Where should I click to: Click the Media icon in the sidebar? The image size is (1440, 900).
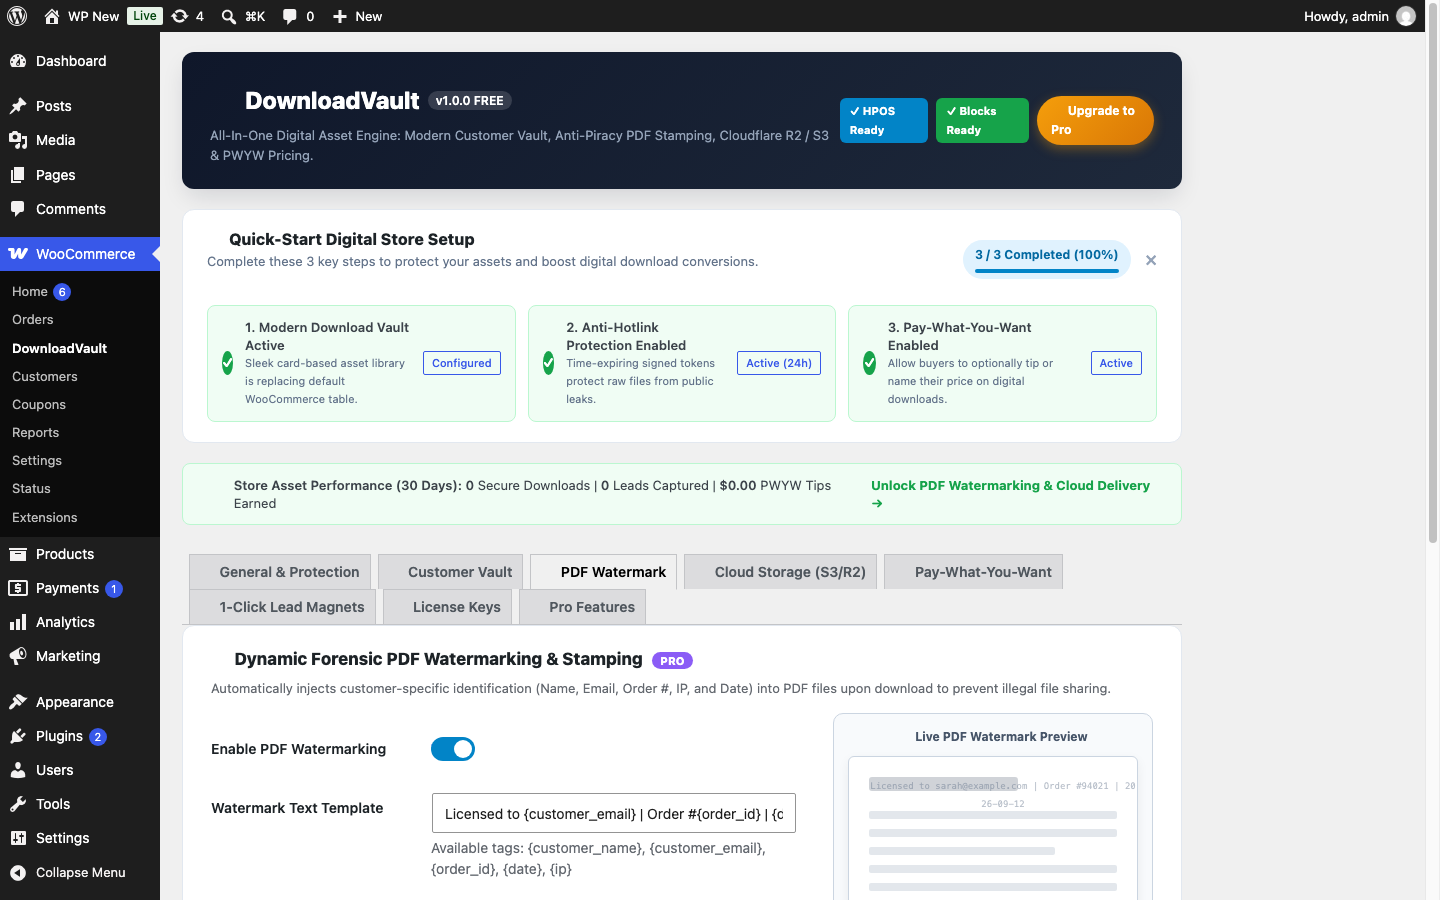pos(18,140)
